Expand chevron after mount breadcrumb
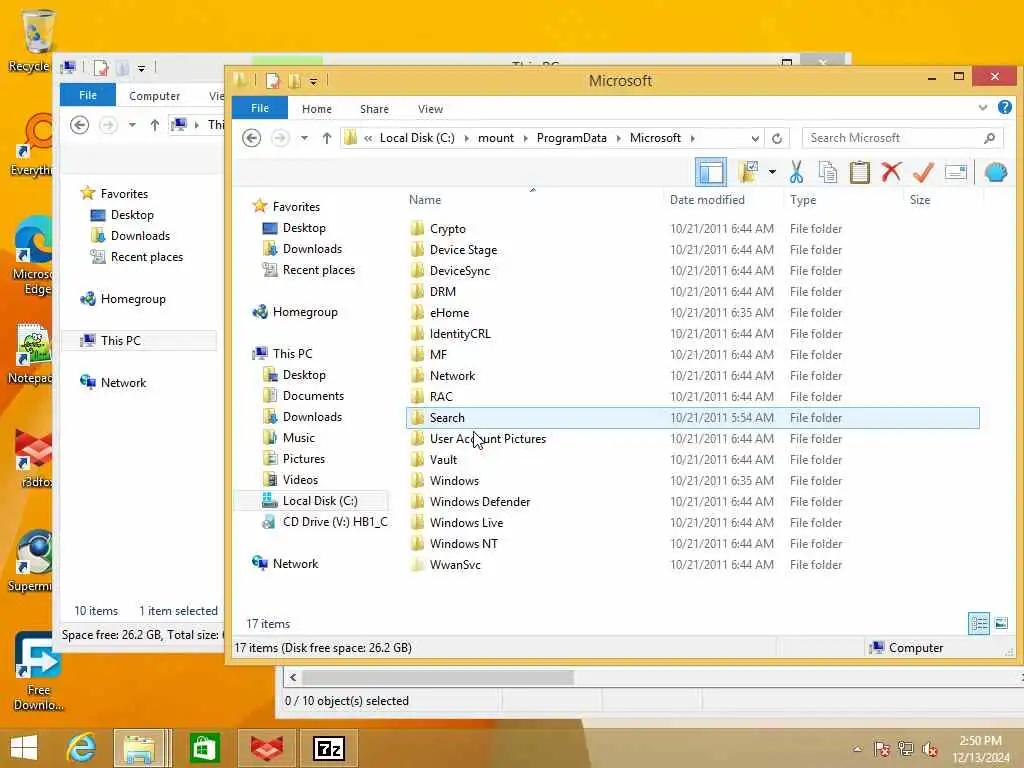The width and height of the screenshot is (1024, 768). coord(525,138)
